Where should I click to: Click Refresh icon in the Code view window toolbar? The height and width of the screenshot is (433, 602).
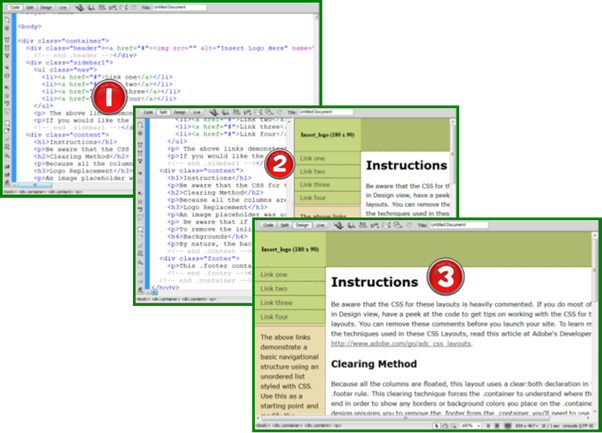click(134, 7)
